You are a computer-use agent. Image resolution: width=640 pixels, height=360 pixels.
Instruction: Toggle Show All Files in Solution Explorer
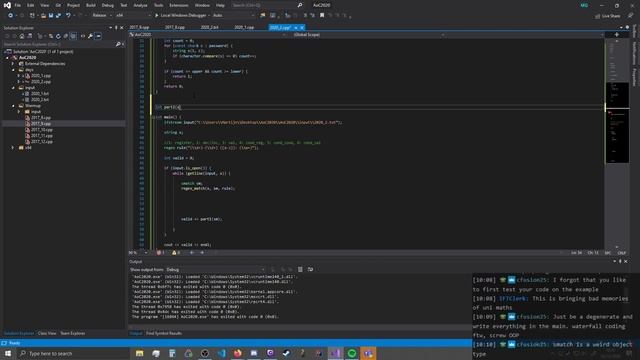pyautogui.click(x=73, y=36)
